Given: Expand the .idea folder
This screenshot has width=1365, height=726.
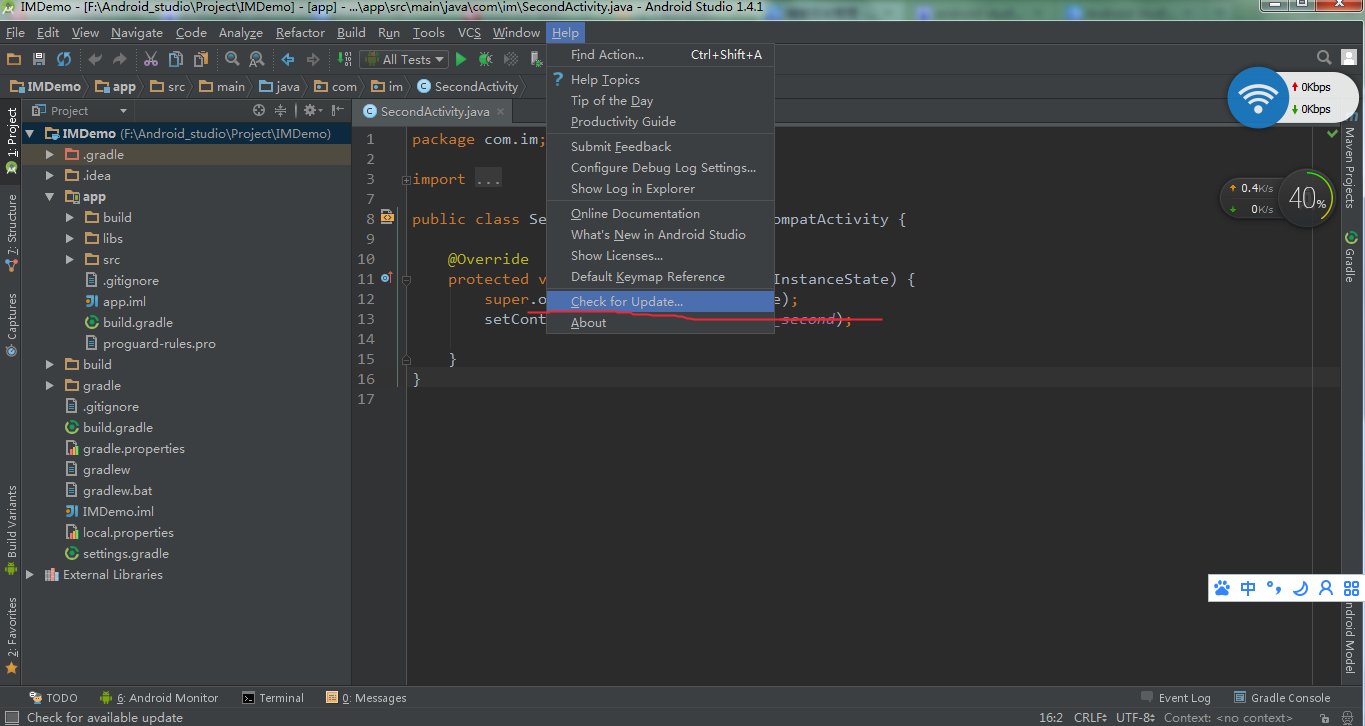Looking at the screenshot, I should click(x=50, y=176).
